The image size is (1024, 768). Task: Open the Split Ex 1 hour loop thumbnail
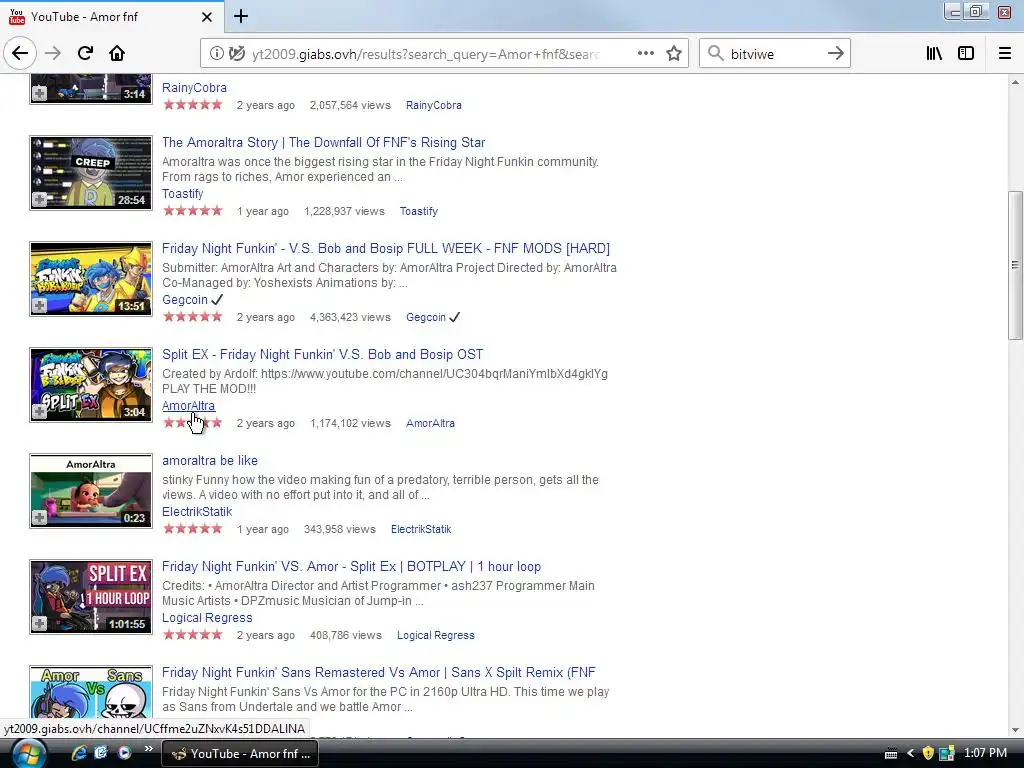pos(91,597)
